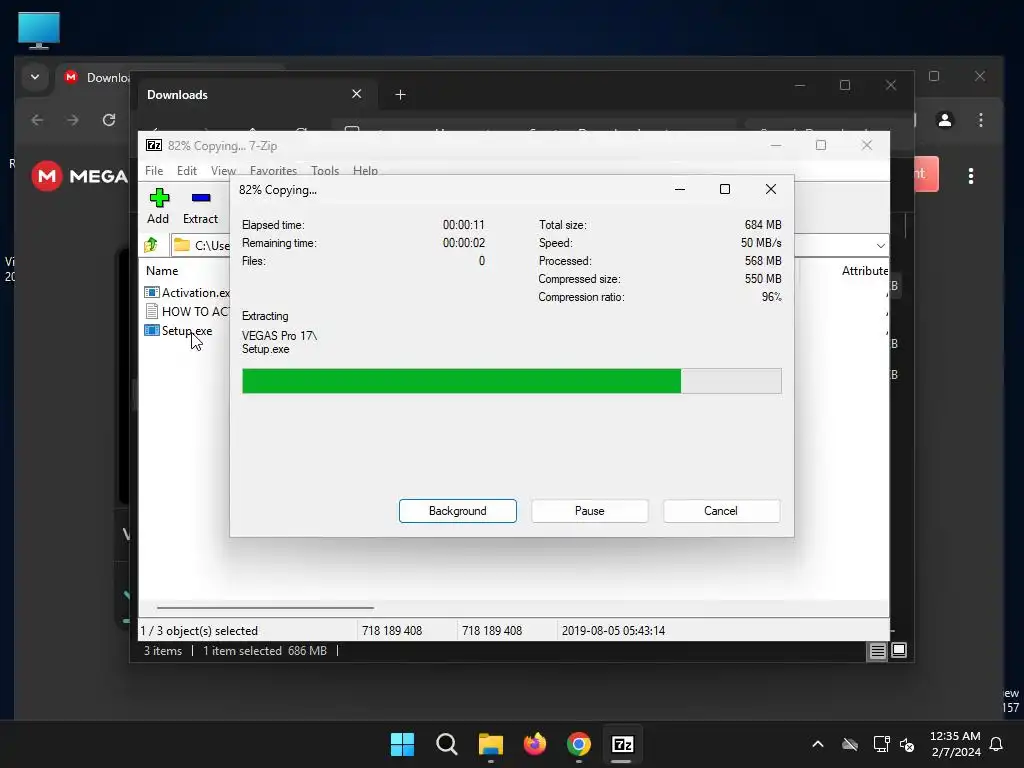Cancel the copying operation
This screenshot has height=768, width=1024.
tap(721, 511)
